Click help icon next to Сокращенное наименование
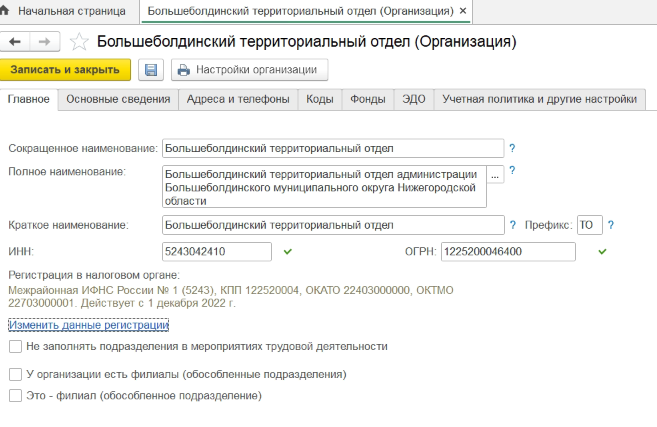The height and width of the screenshot is (427, 657). click(x=512, y=148)
